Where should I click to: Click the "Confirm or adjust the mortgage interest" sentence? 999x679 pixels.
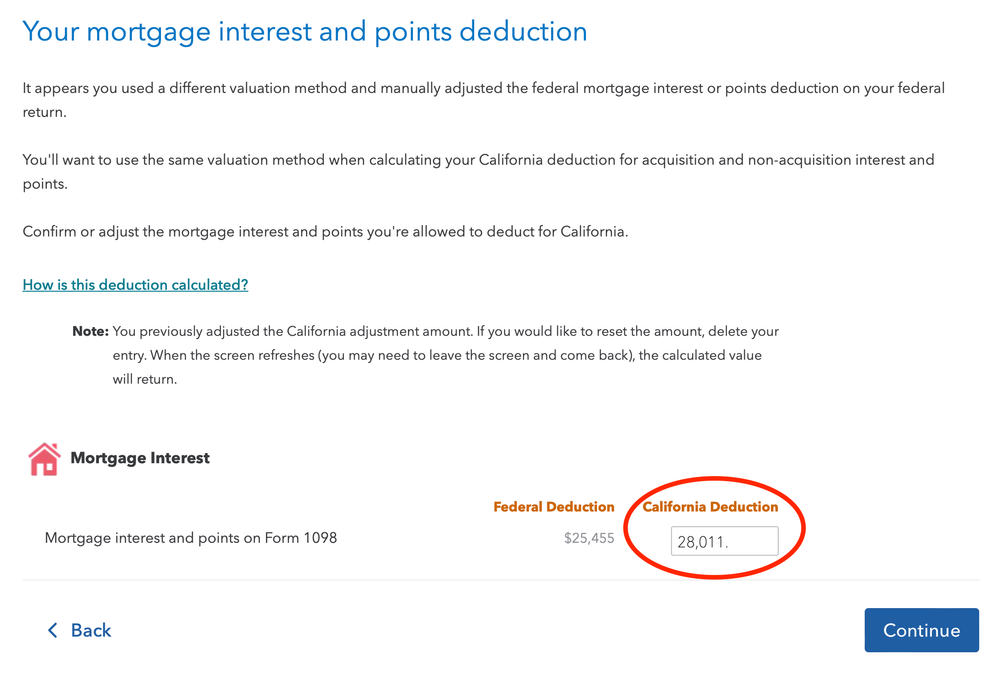325,232
